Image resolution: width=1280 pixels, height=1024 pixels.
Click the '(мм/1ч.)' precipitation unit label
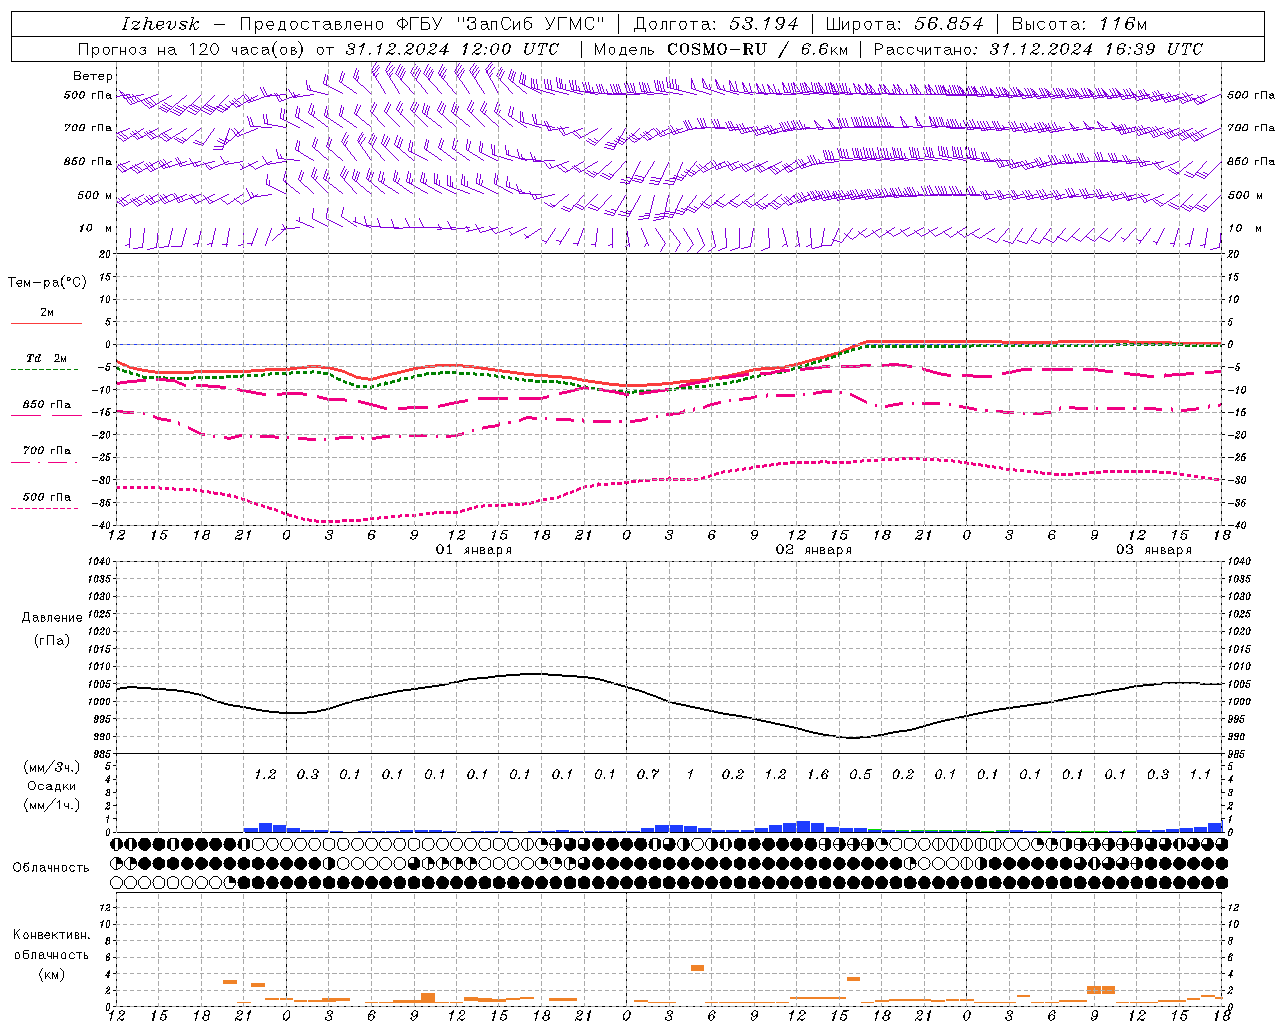point(51,805)
